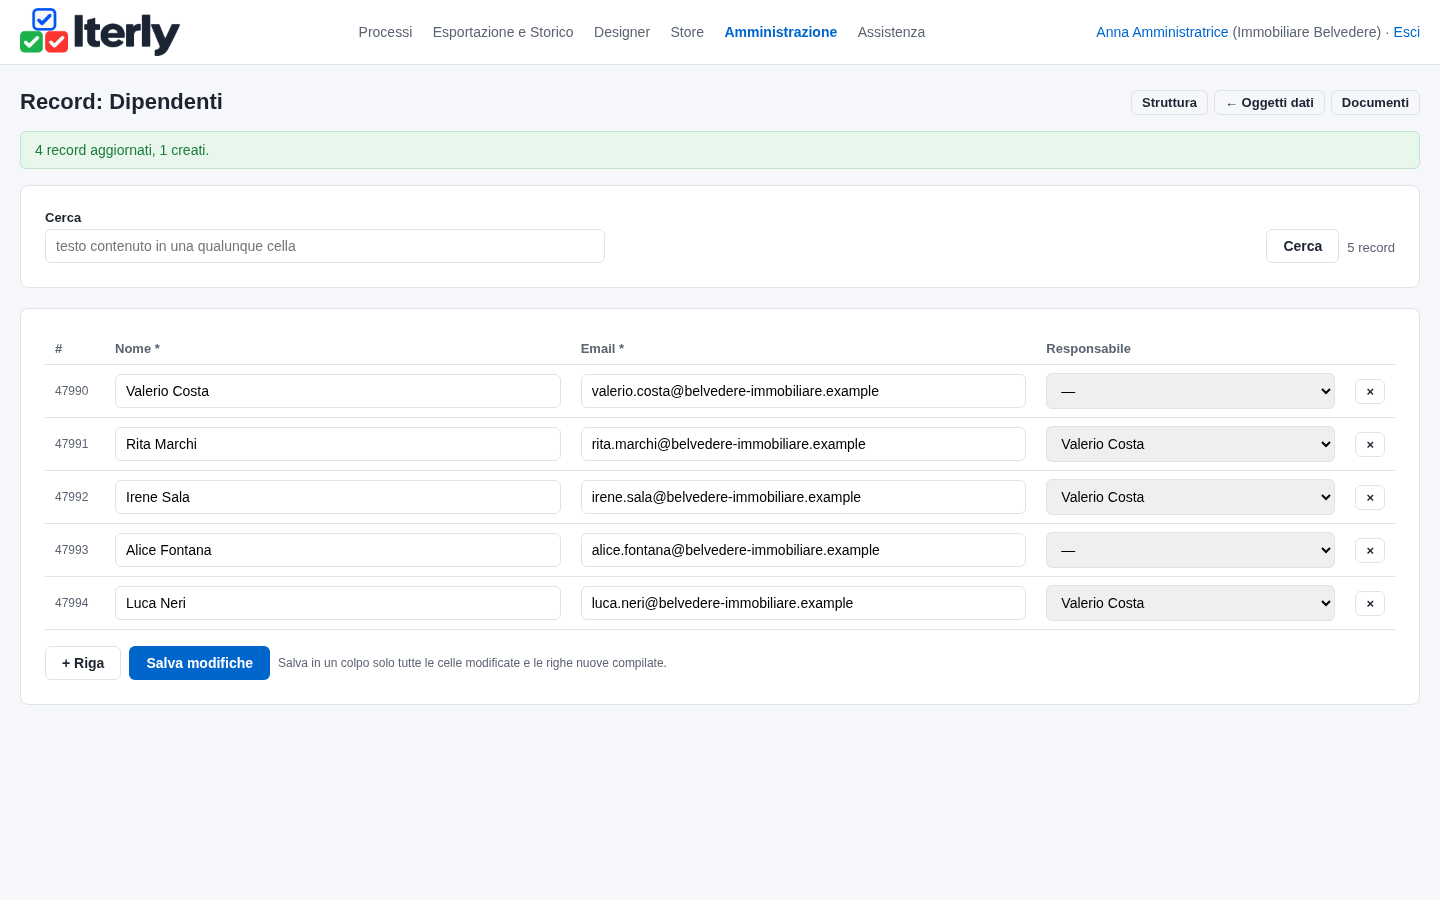Click record ID 47990
1440x900 pixels.
(x=71, y=391)
